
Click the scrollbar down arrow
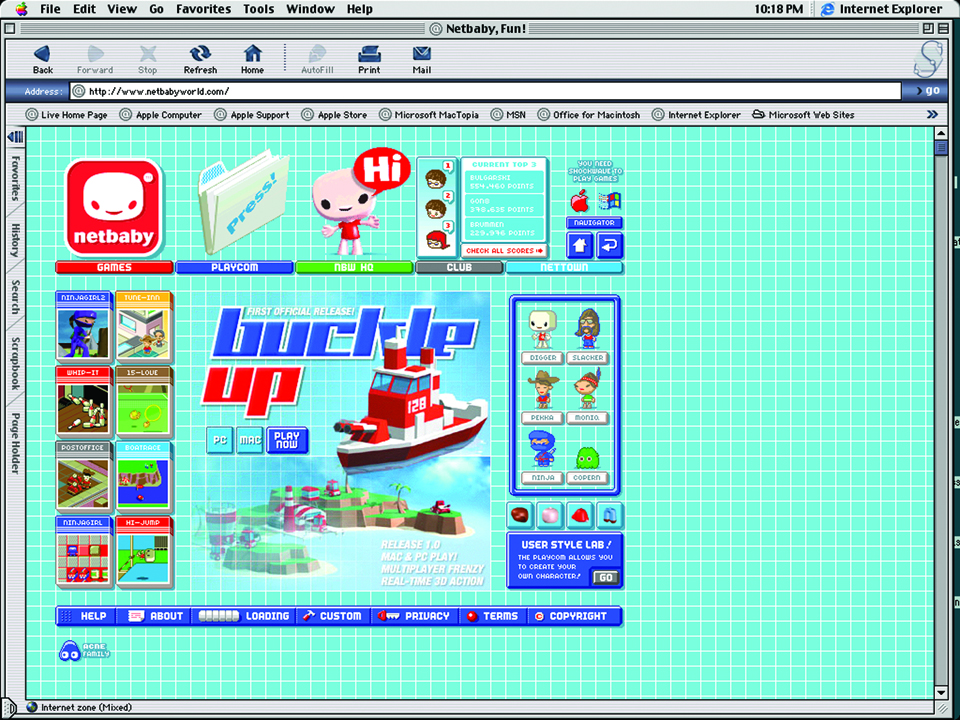[x=941, y=692]
